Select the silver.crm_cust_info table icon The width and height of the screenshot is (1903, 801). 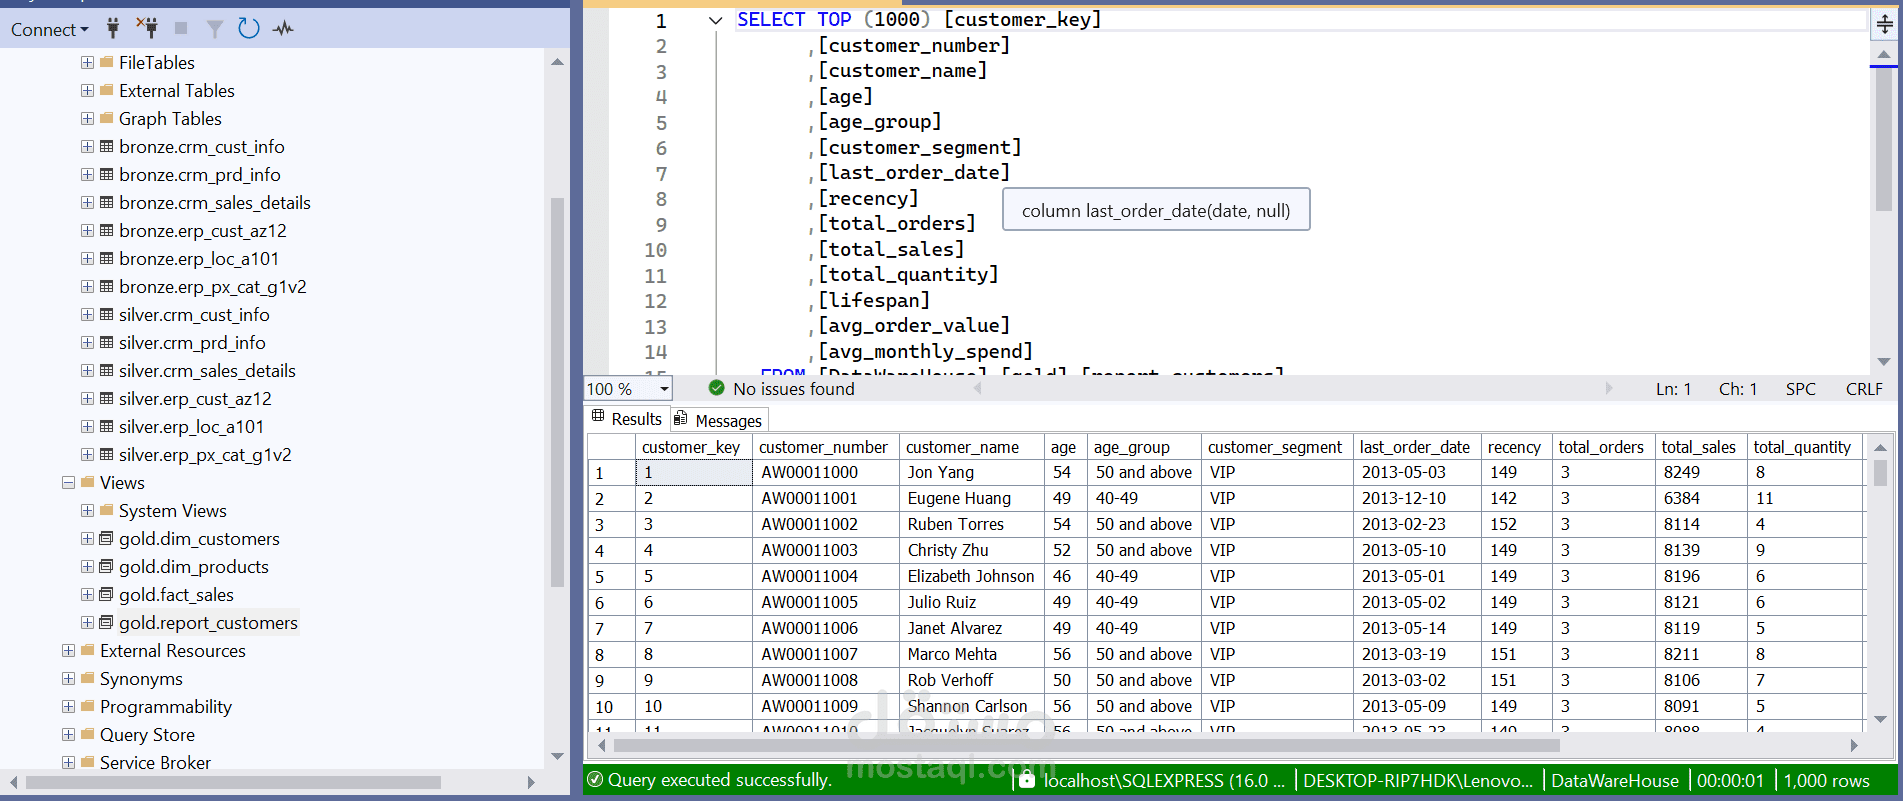click(106, 314)
